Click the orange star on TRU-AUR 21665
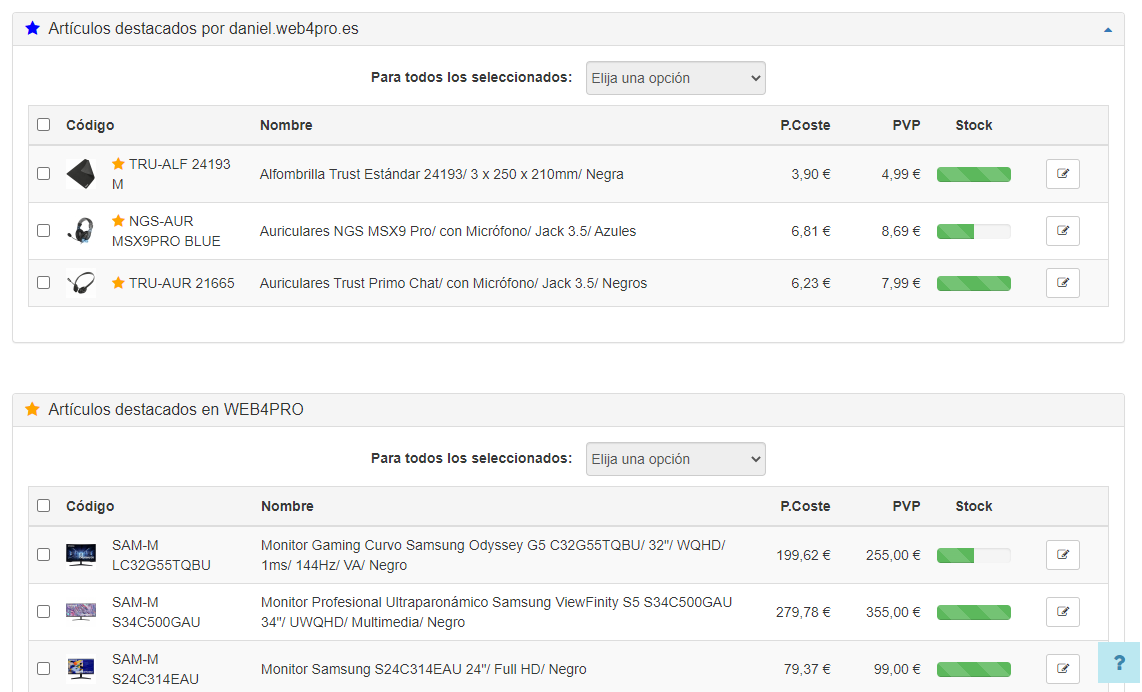This screenshot has width=1142, height=692. (118, 283)
